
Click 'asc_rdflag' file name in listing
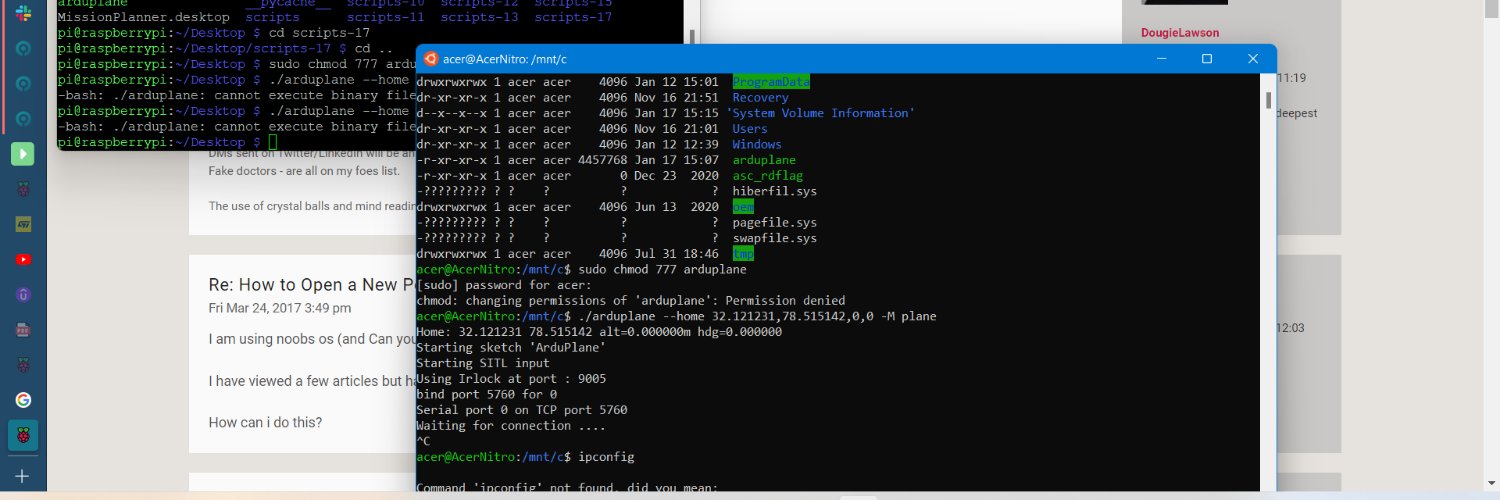(768, 176)
